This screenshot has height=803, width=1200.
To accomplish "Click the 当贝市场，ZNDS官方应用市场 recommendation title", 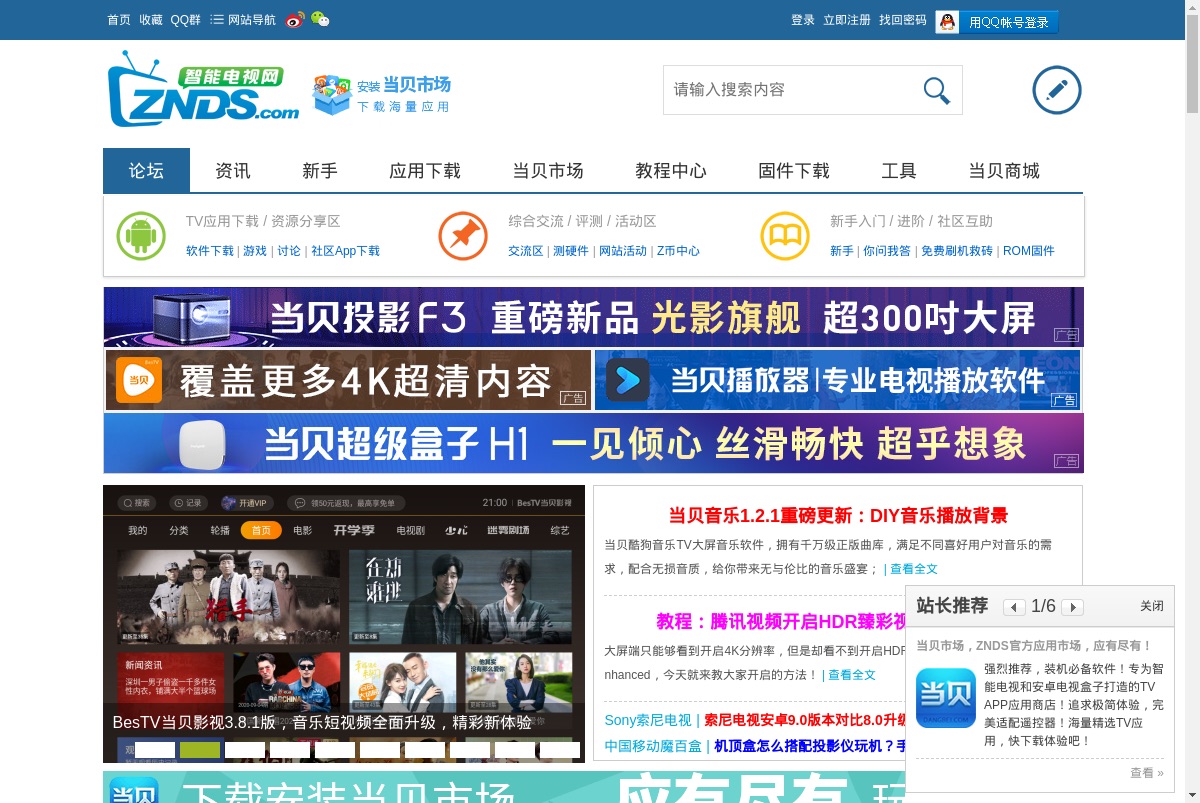I will pos(1034,646).
